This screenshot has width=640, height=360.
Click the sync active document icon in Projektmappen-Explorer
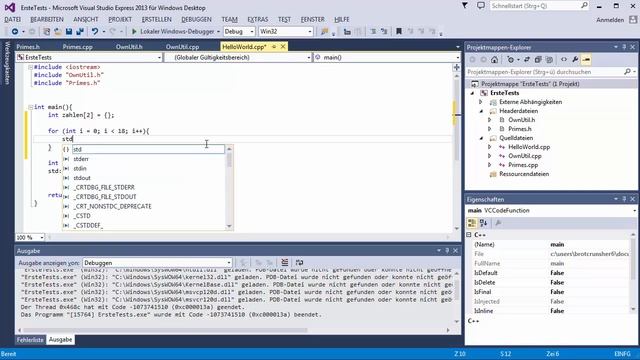(x=527, y=60)
